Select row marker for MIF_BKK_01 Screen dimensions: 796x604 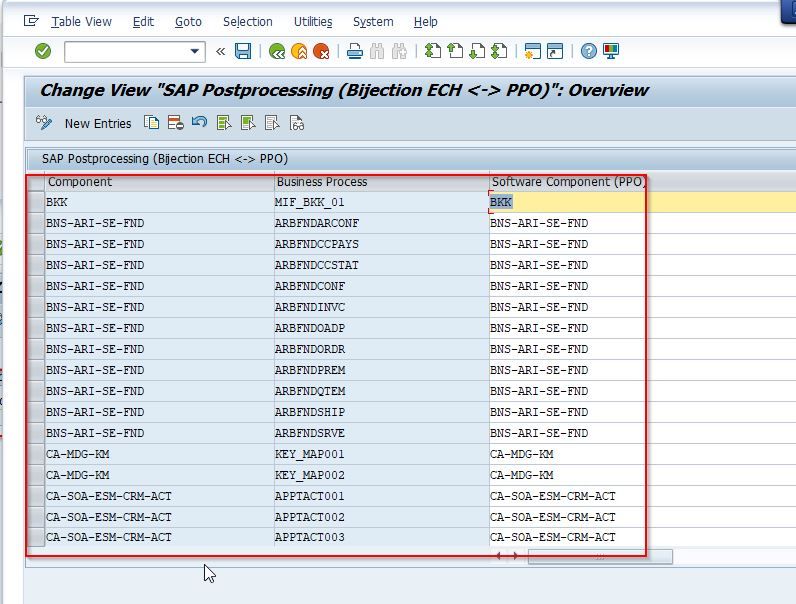pyautogui.click(x=36, y=202)
